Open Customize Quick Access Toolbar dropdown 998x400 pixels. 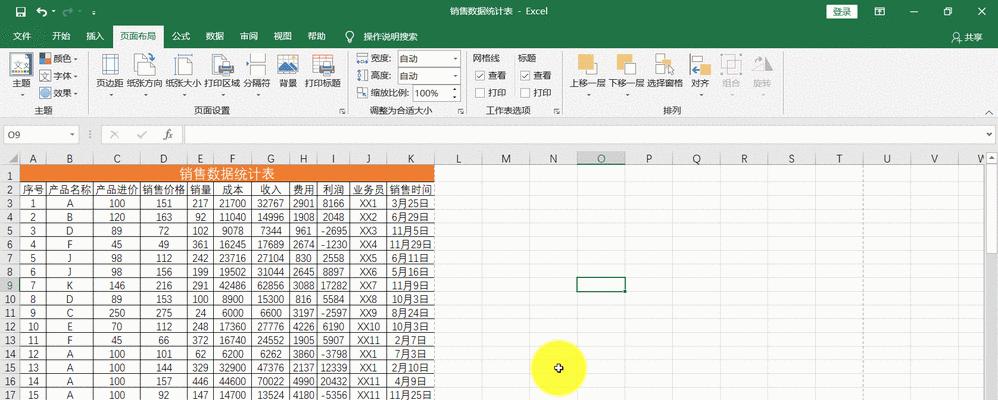(x=94, y=12)
